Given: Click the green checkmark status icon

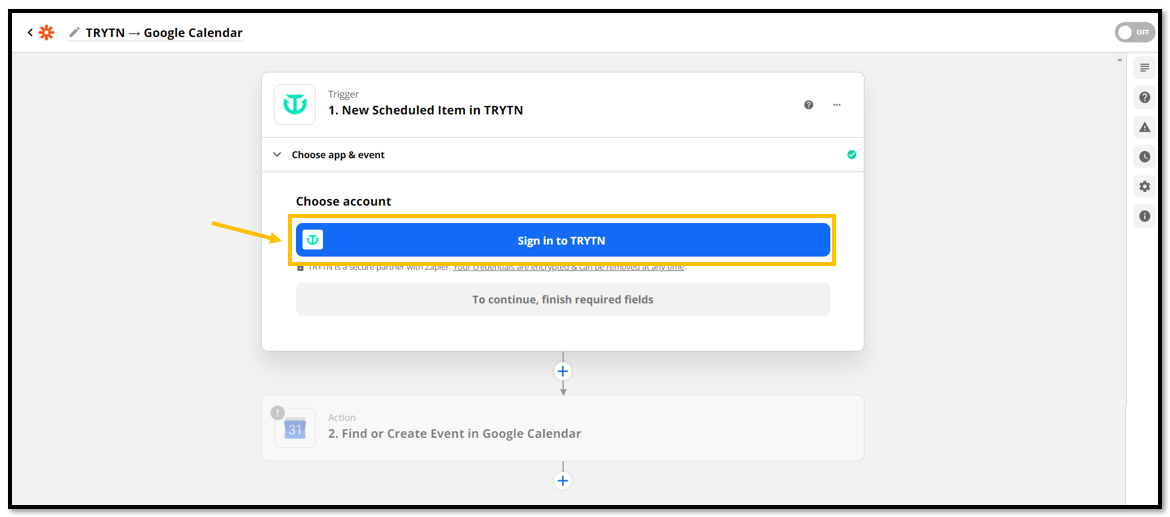Looking at the screenshot, I should coord(851,154).
